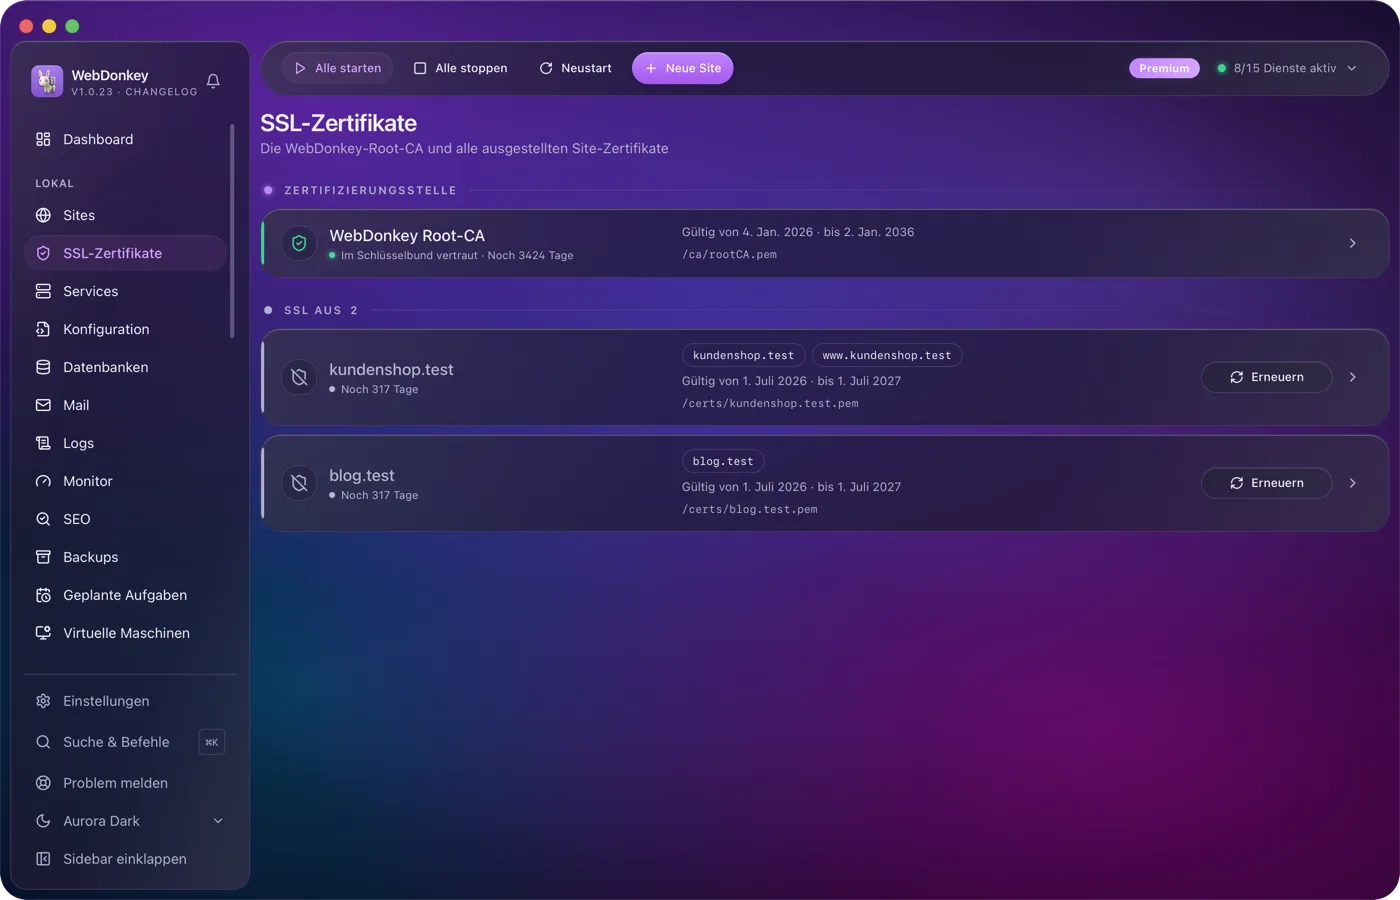1400x900 pixels.
Task: Click the blog.test domain tag
Action: [x=723, y=461]
